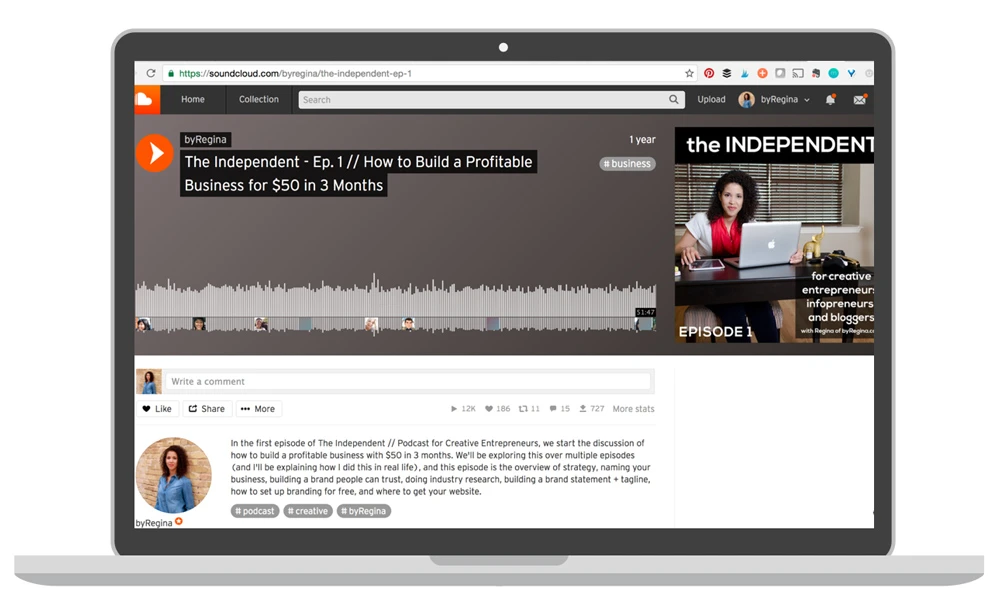Click the soundcloud.com URL in address bar
Image resolution: width=1000 pixels, height=600 pixels.
[x=295, y=73]
